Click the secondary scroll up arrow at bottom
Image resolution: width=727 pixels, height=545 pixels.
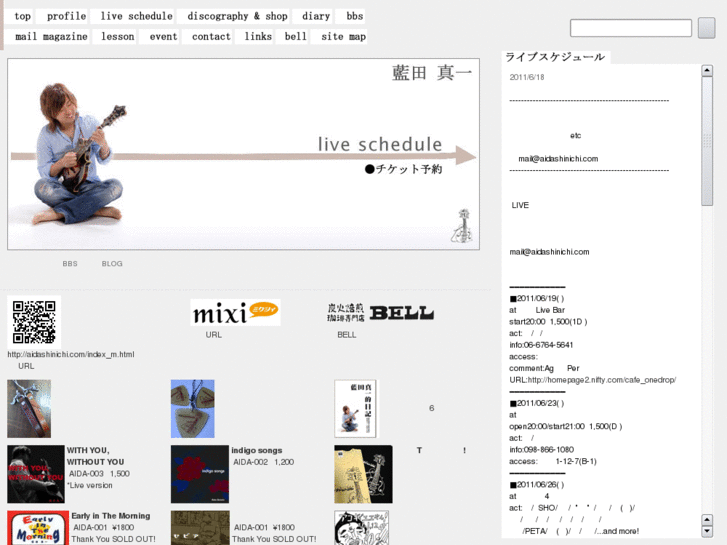(x=707, y=519)
